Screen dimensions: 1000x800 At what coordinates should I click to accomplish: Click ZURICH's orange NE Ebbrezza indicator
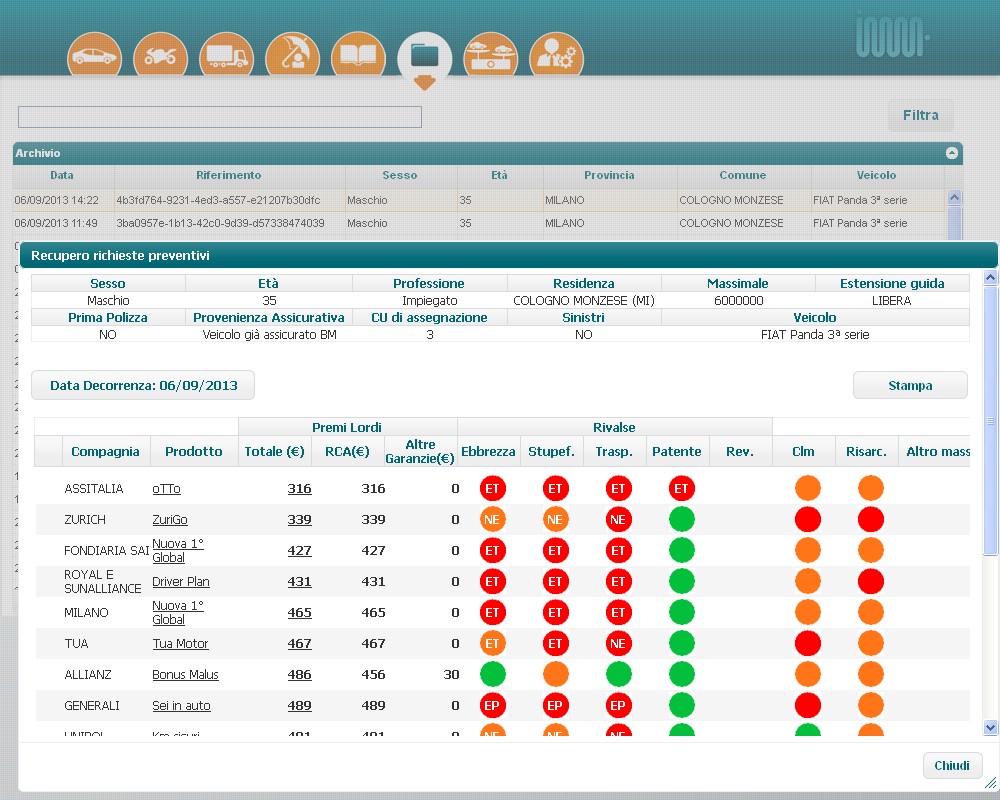point(492,519)
